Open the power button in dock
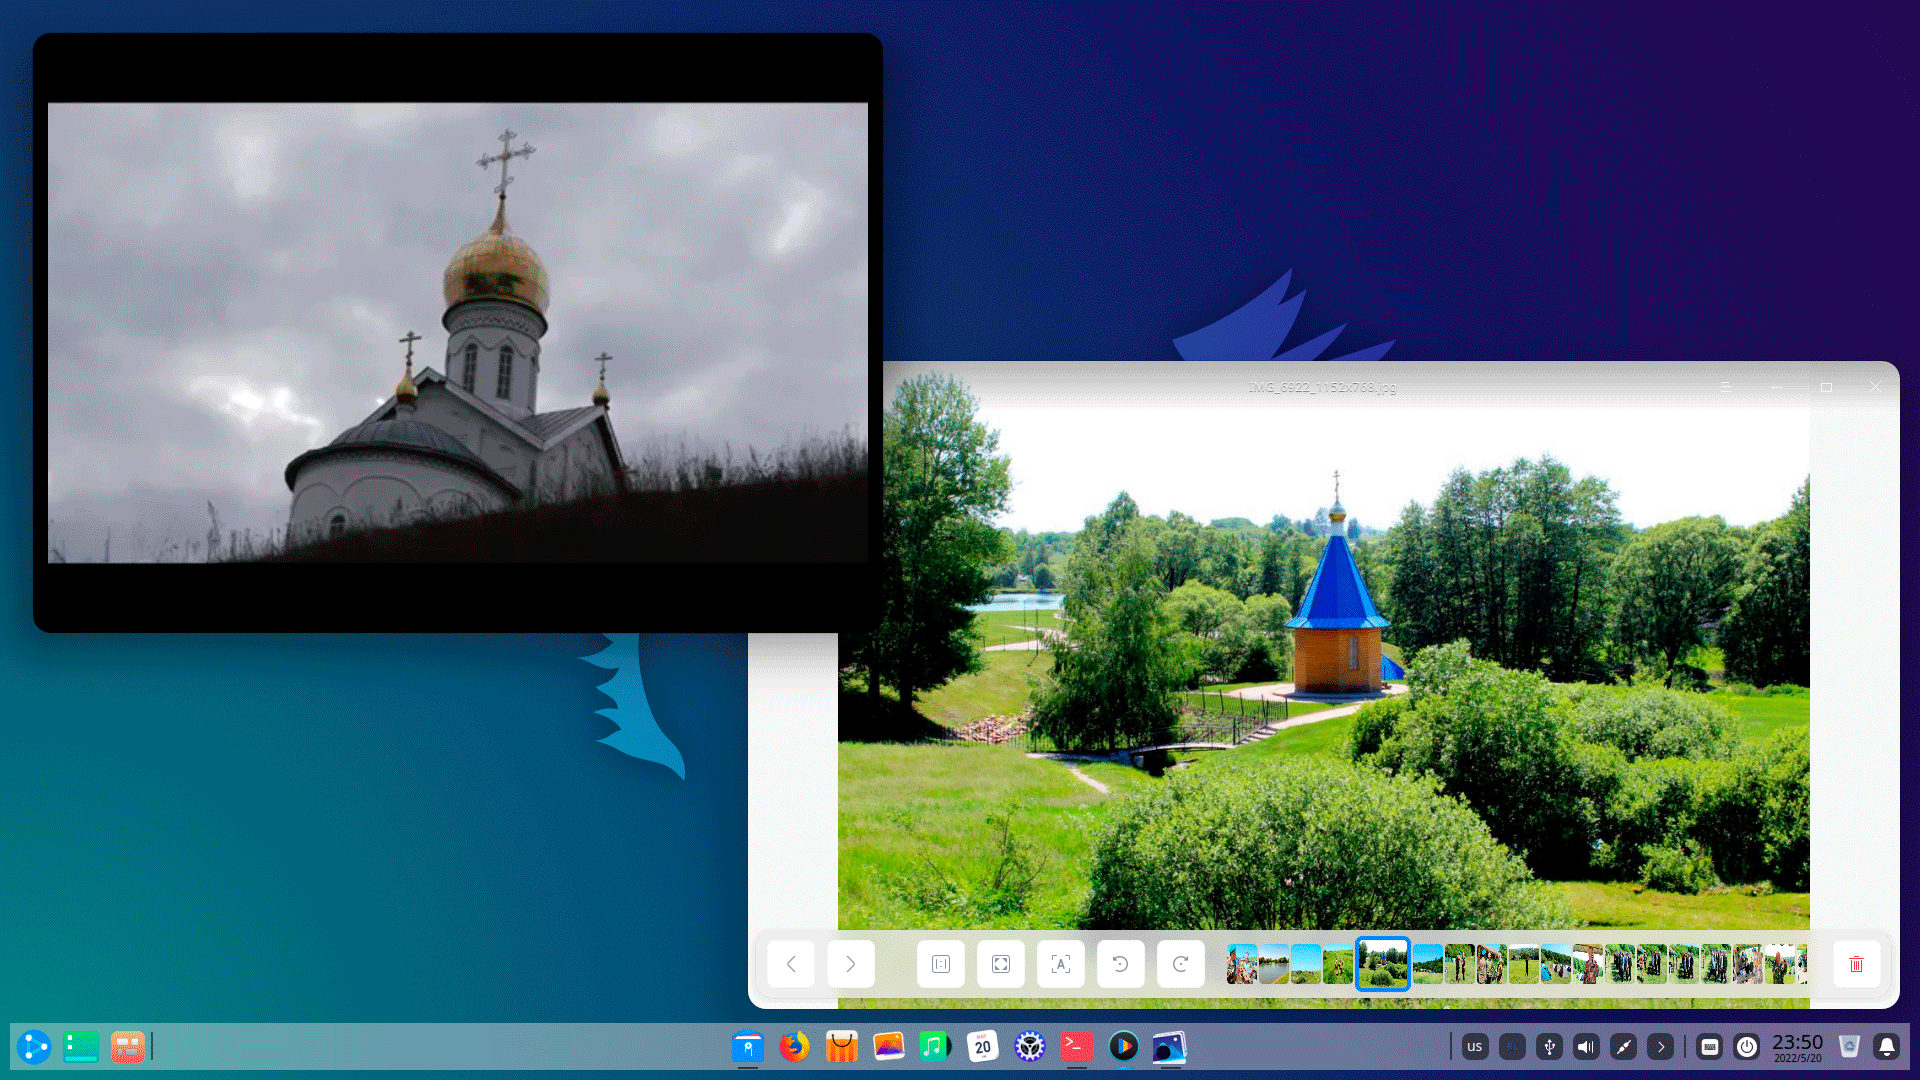The height and width of the screenshot is (1080, 1920). tap(1747, 1047)
